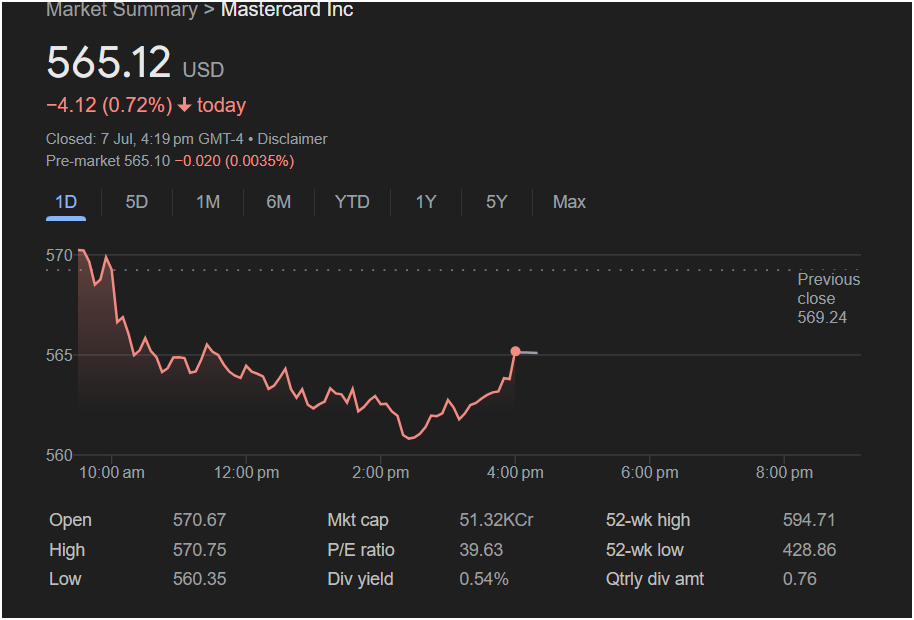Click the red closing price dot on chart
The width and height of the screenshot is (914, 620).
pyautogui.click(x=515, y=351)
